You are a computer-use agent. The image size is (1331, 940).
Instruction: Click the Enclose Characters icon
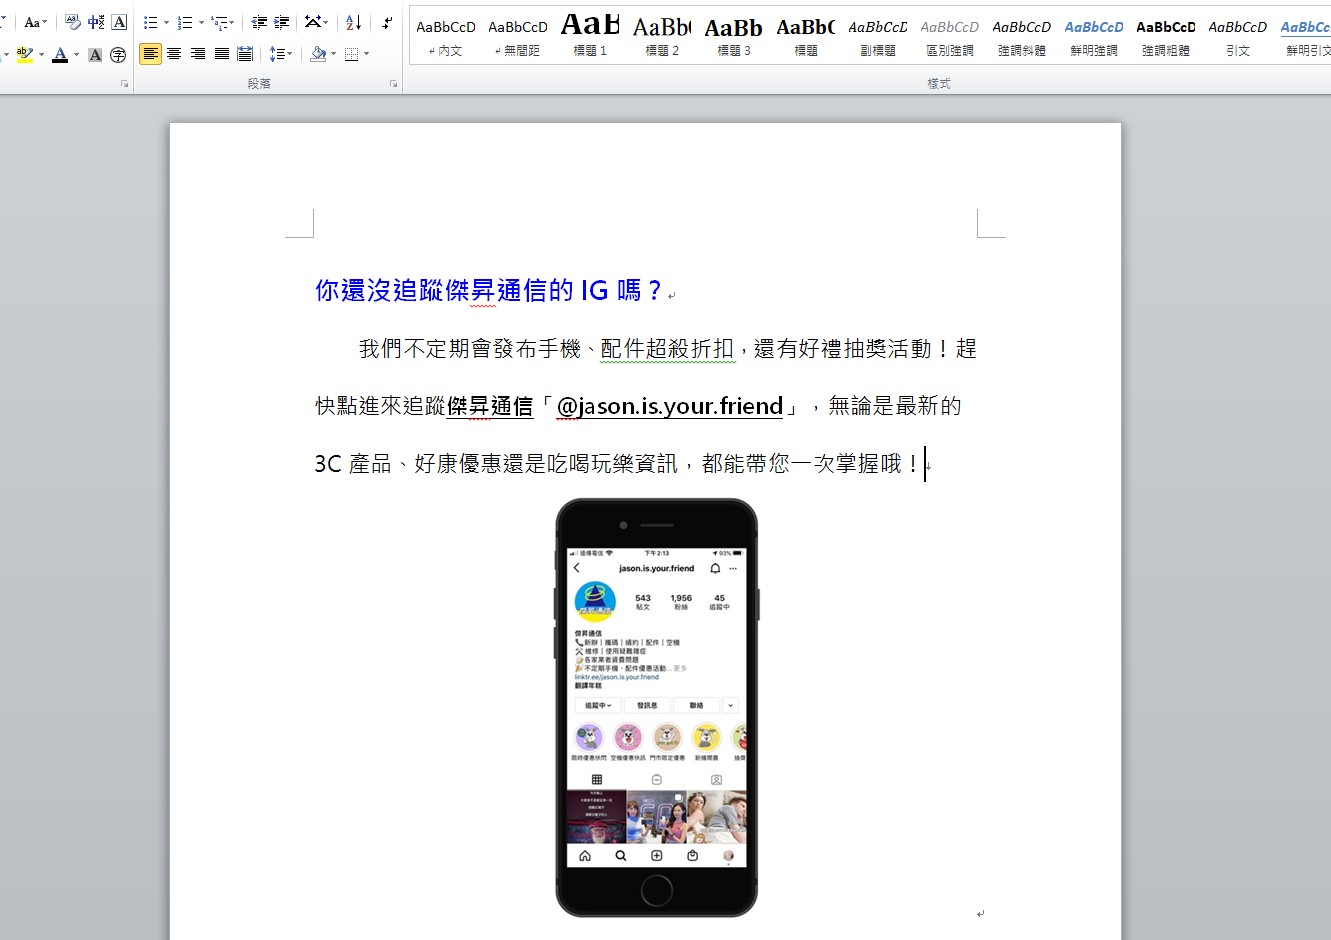[119, 55]
